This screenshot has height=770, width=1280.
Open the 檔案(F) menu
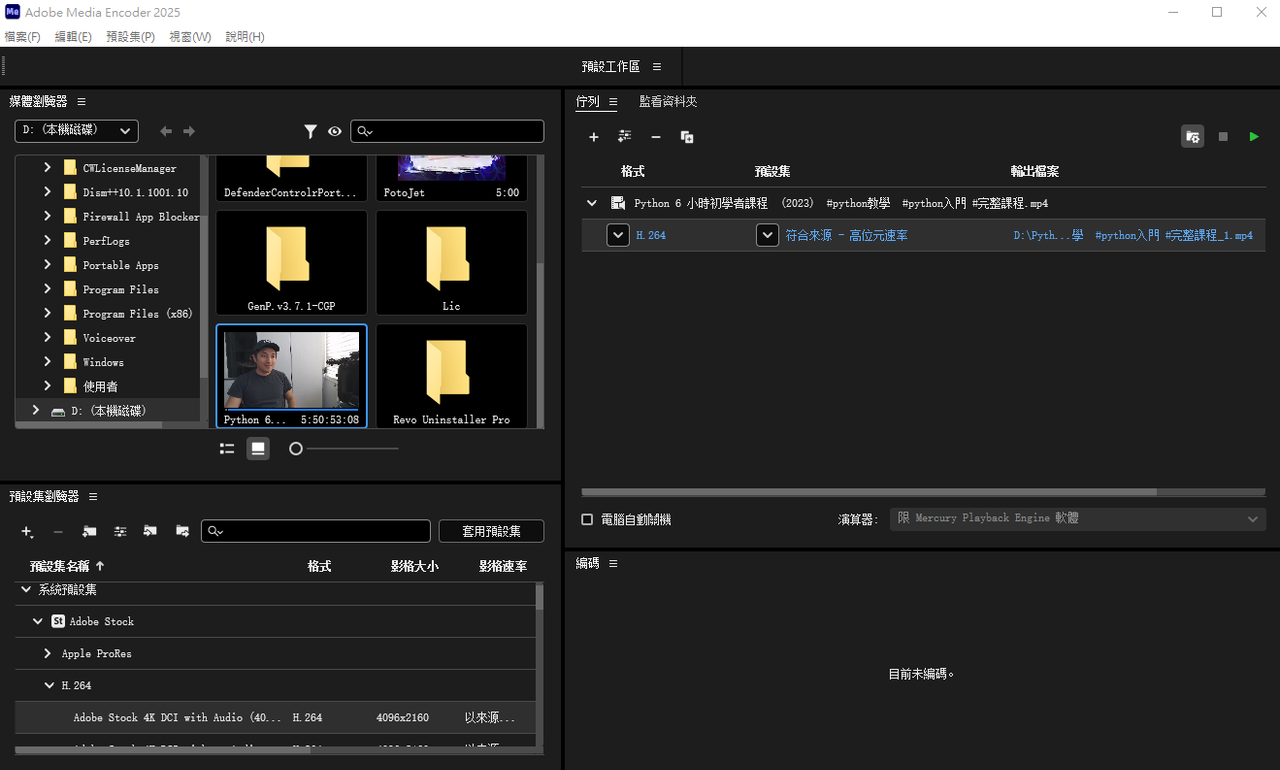(x=22, y=37)
